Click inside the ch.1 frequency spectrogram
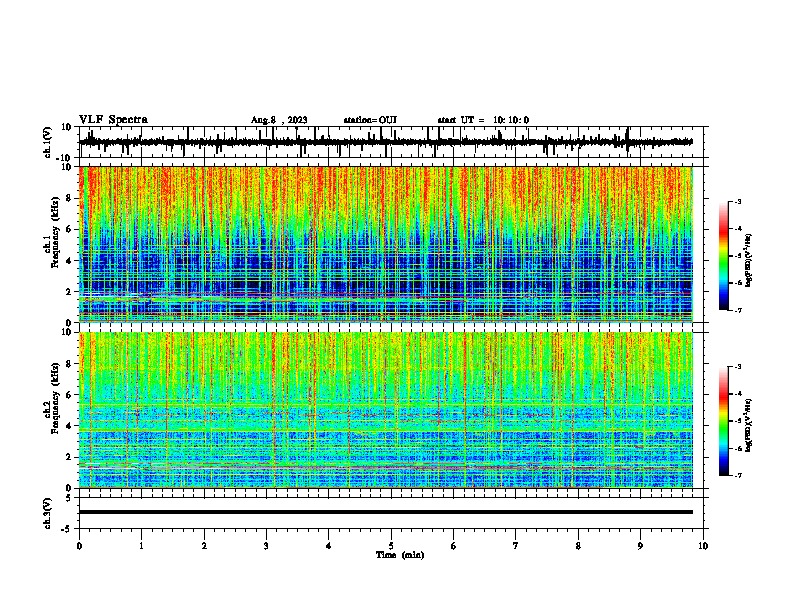Screen dimensions: 792x612 tap(386, 244)
